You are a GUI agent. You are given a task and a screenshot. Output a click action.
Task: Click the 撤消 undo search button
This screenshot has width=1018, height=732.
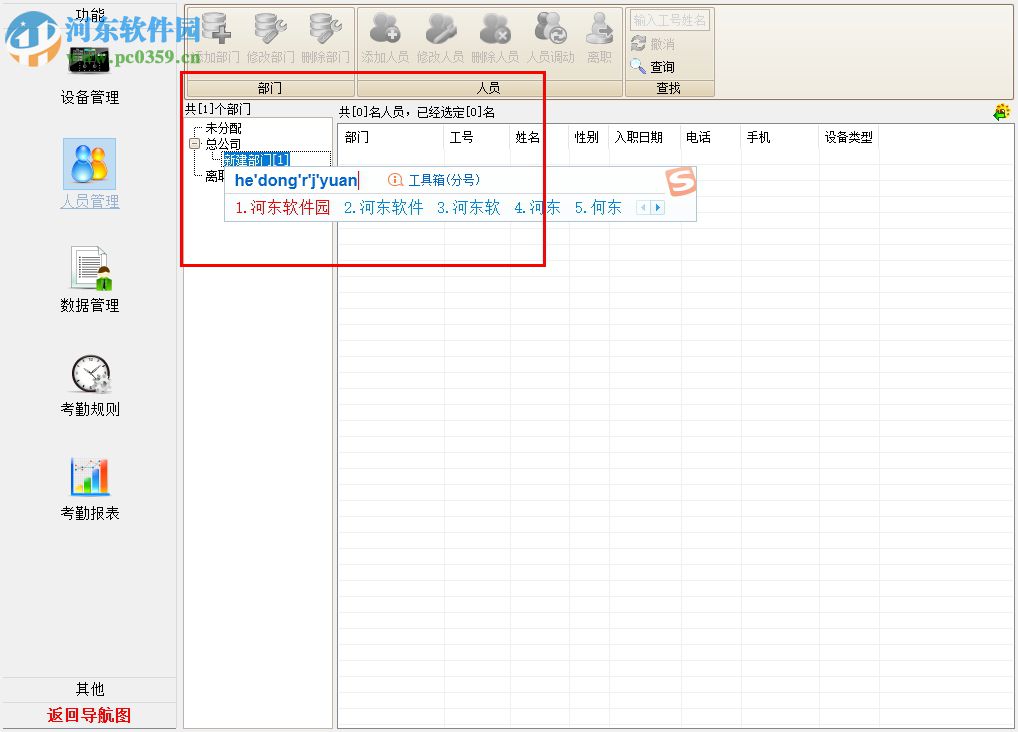pyautogui.click(x=653, y=44)
